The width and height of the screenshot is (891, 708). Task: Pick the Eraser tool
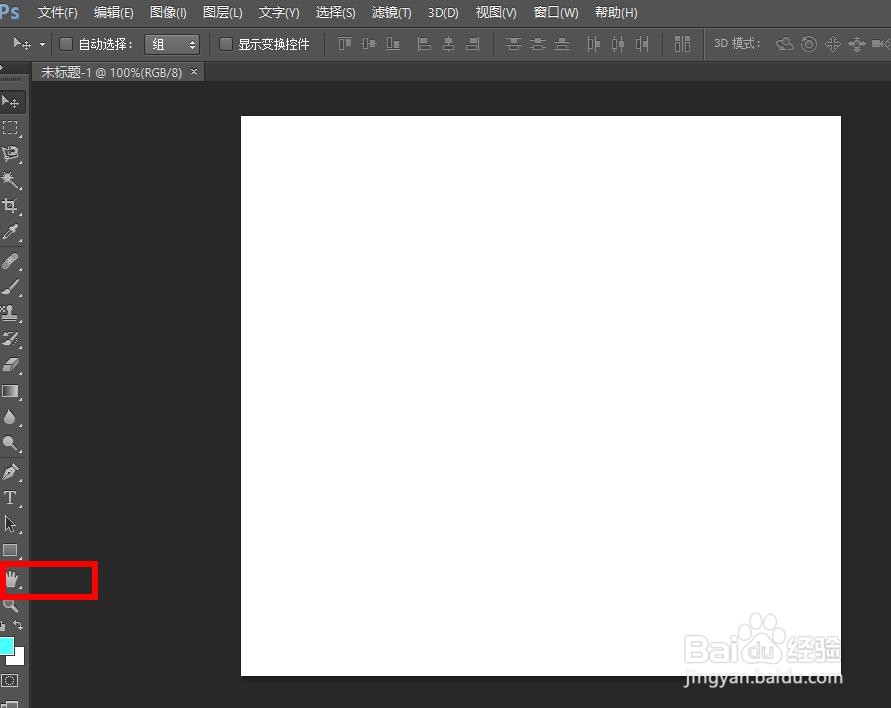(x=13, y=364)
